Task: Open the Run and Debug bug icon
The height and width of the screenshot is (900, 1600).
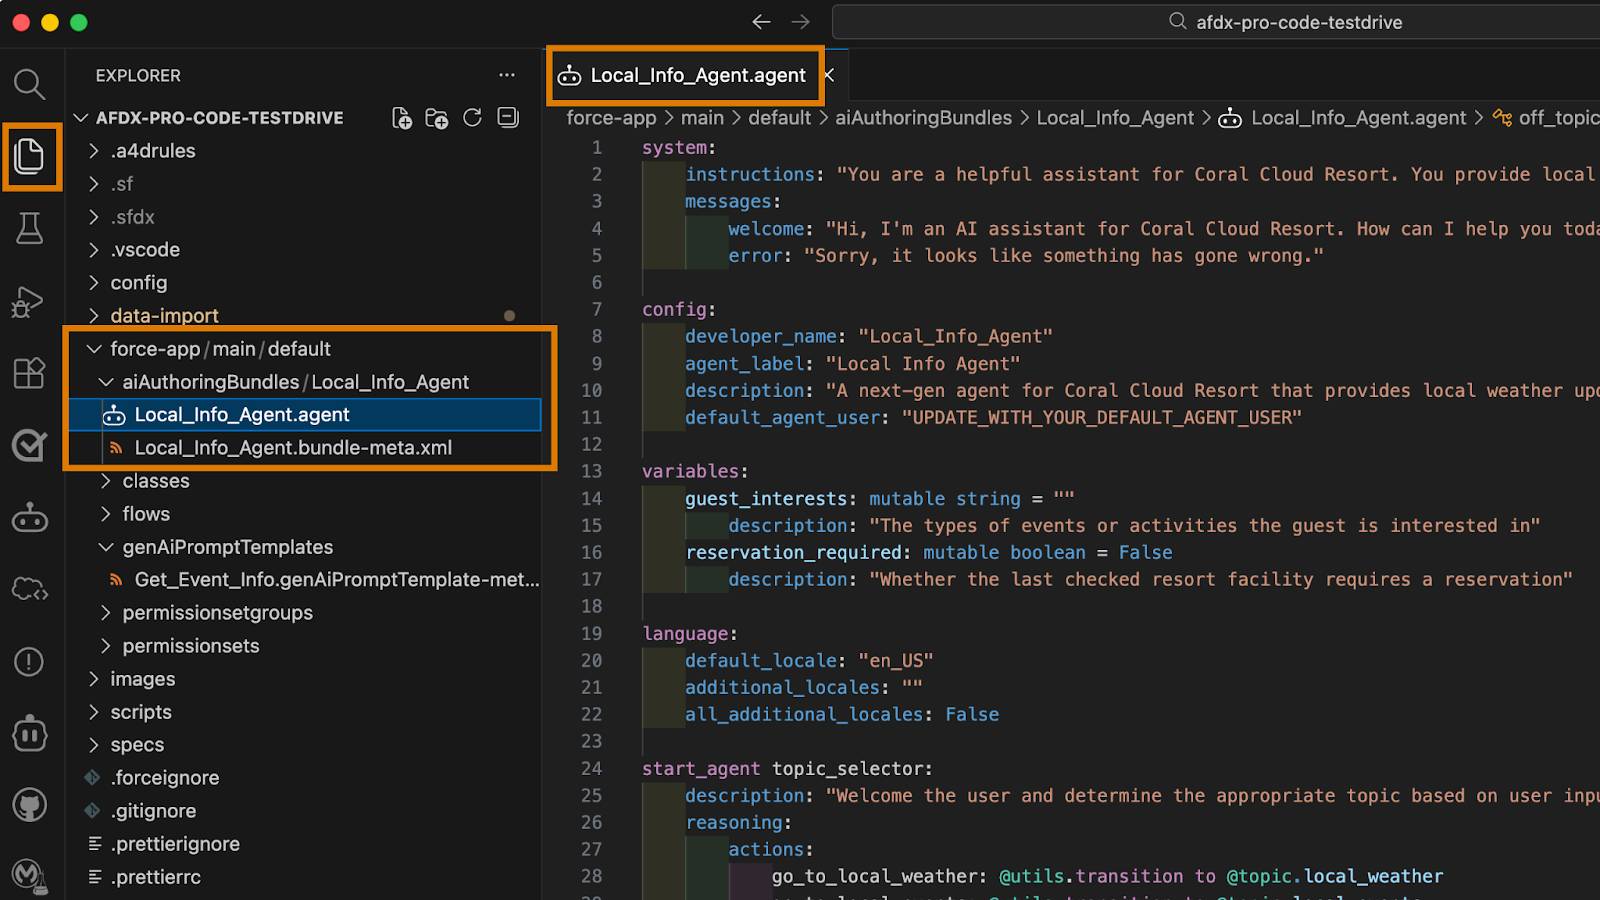Action: pyautogui.click(x=30, y=300)
